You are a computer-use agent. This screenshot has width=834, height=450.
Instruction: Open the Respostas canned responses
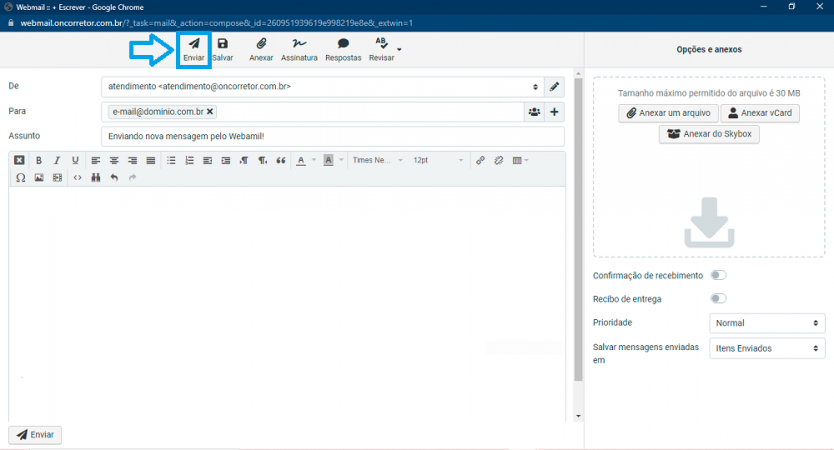343,49
